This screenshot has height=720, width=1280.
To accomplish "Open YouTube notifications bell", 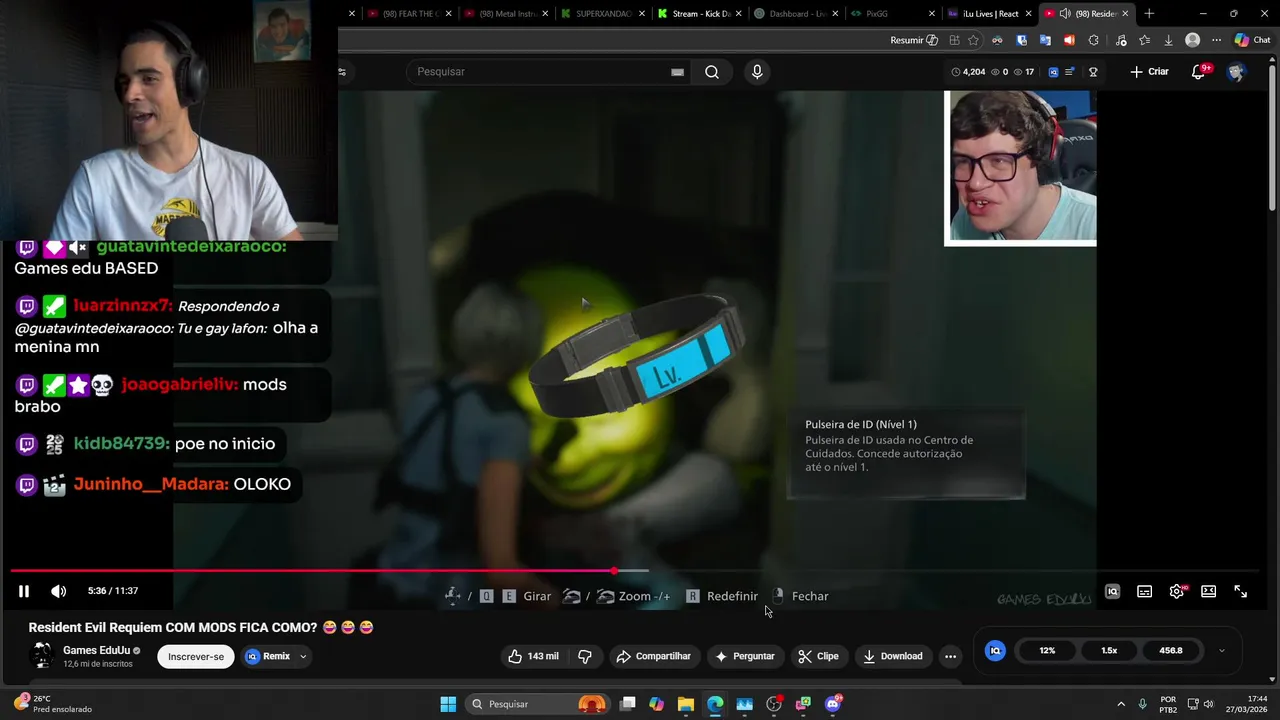I will (x=1199, y=72).
